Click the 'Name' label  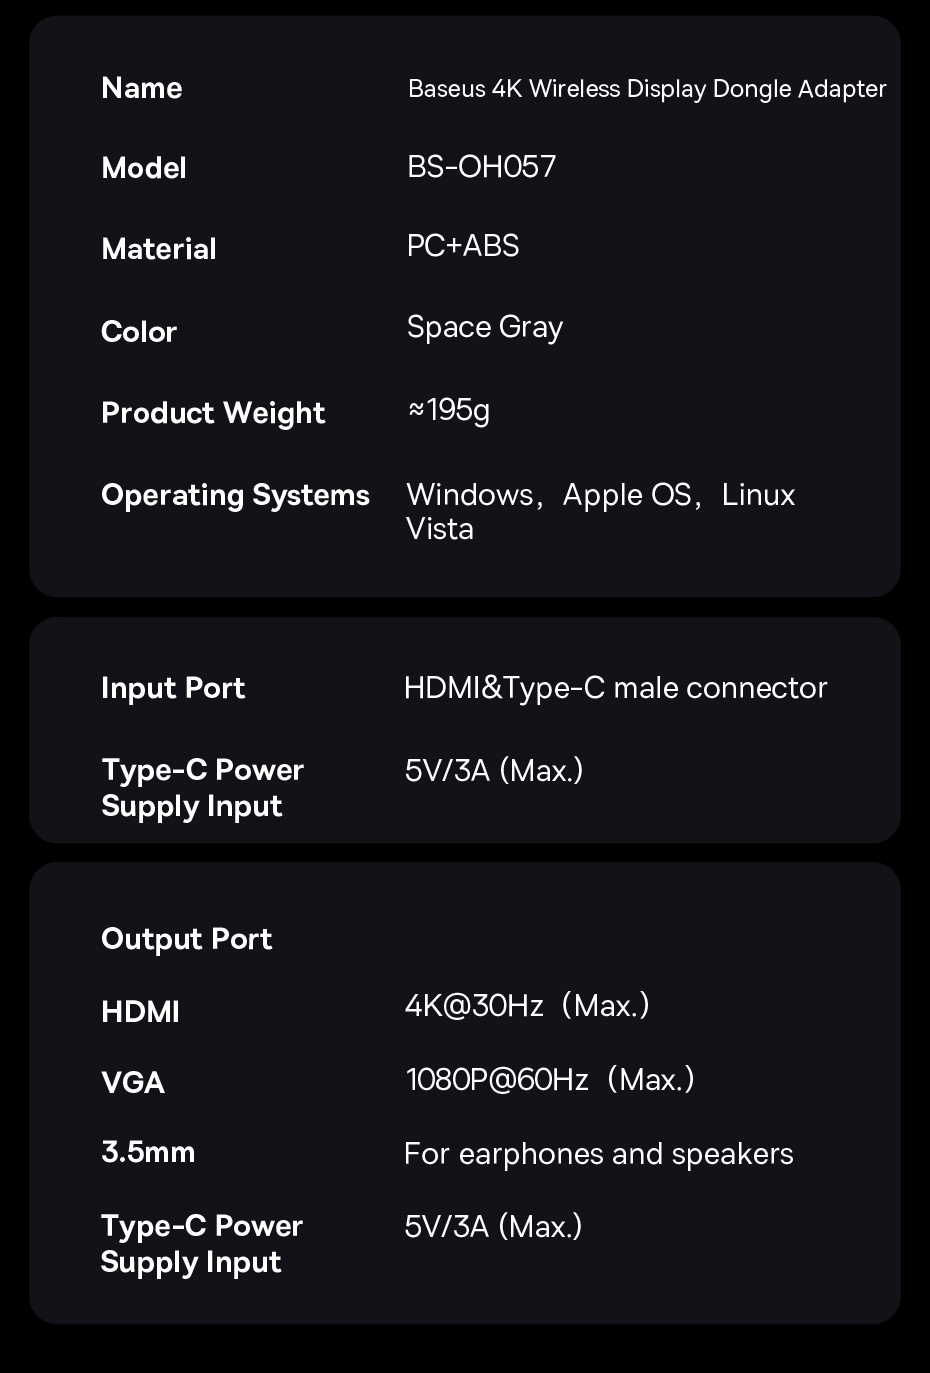click(x=141, y=88)
